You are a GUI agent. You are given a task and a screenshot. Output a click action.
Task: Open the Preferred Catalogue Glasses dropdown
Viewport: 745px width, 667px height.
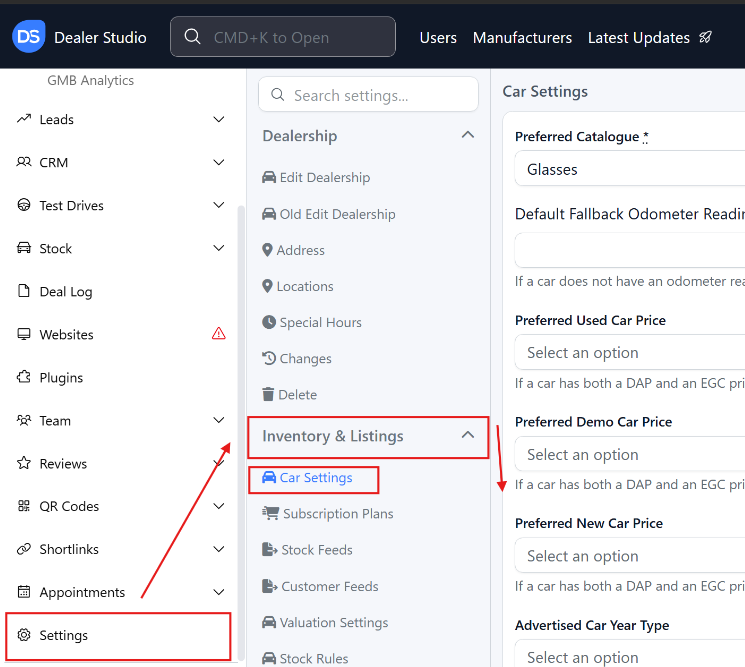630,169
